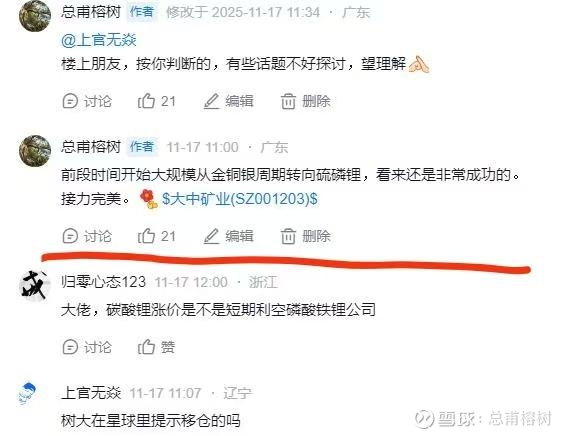Open discussion on 归零心态123's comment
Image resolution: width=568 pixels, height=436 pixels.
pyautogui.click(x=87, y=347)
